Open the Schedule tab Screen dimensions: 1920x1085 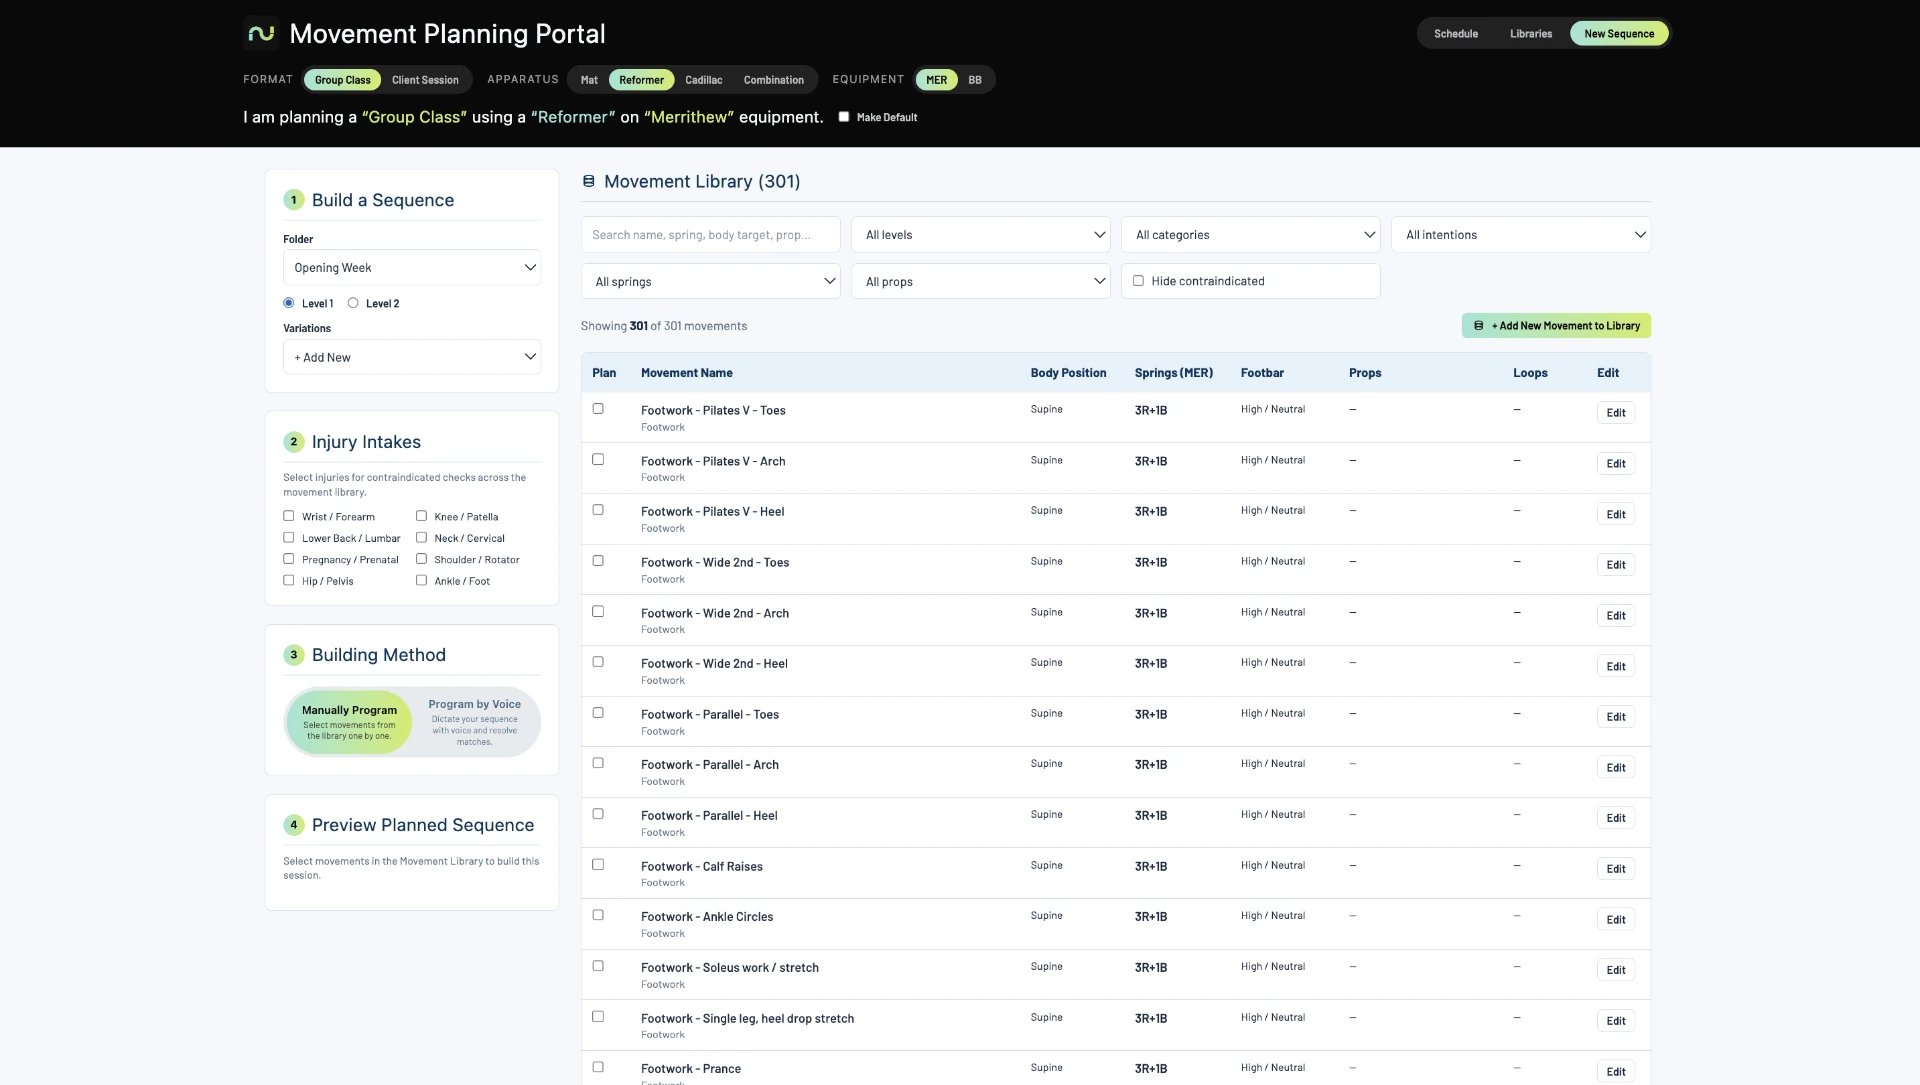click(x=1455, y=34)
